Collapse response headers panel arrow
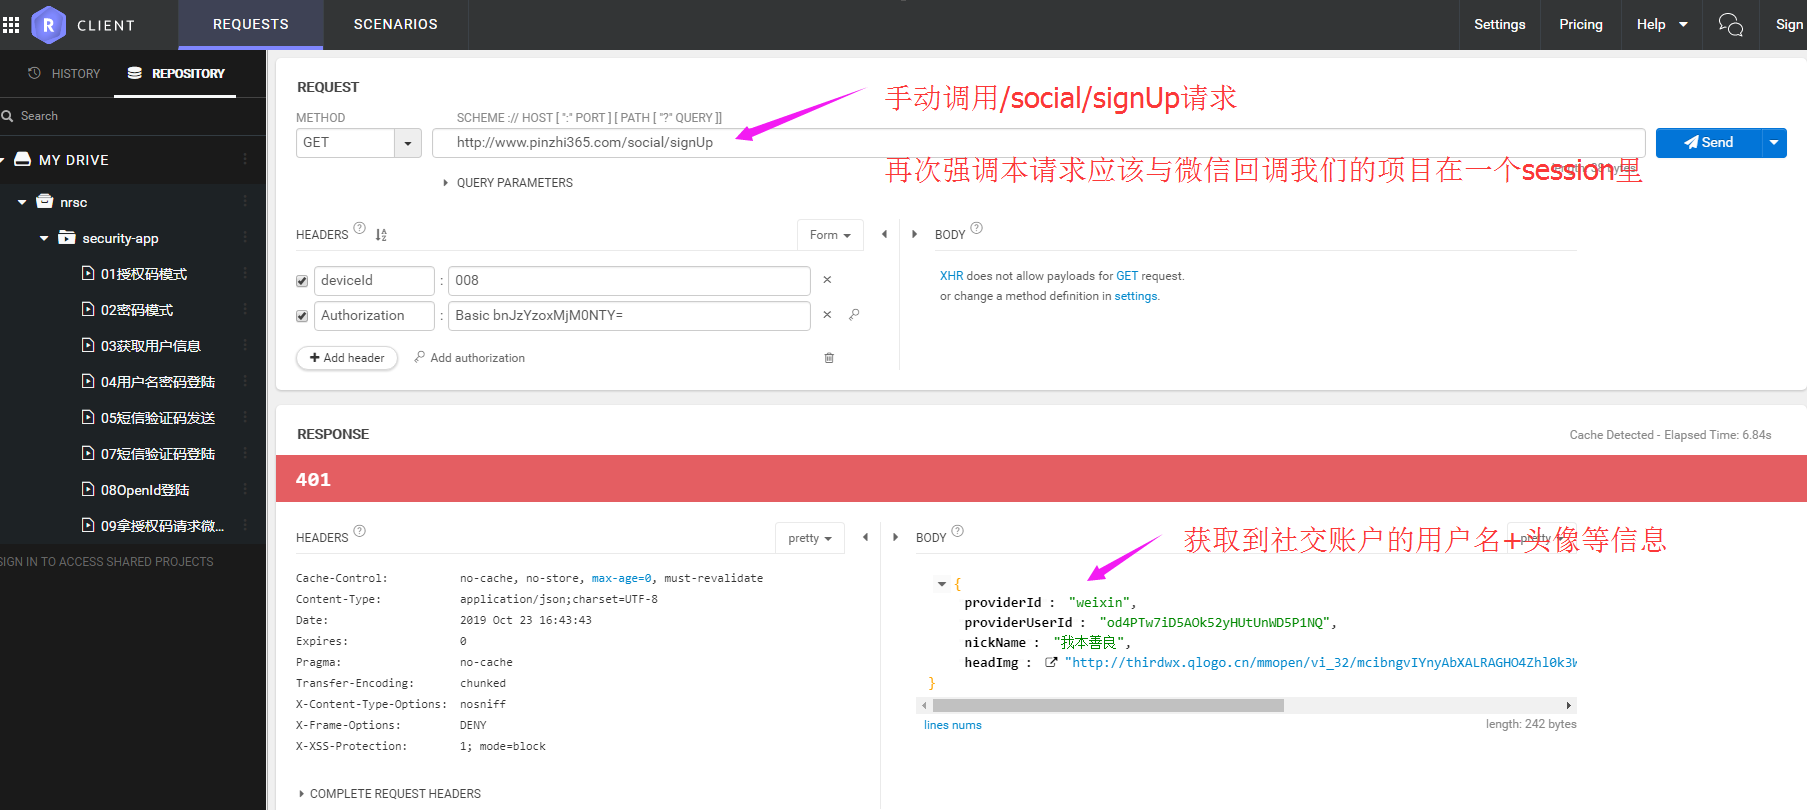 coord(865,537)
